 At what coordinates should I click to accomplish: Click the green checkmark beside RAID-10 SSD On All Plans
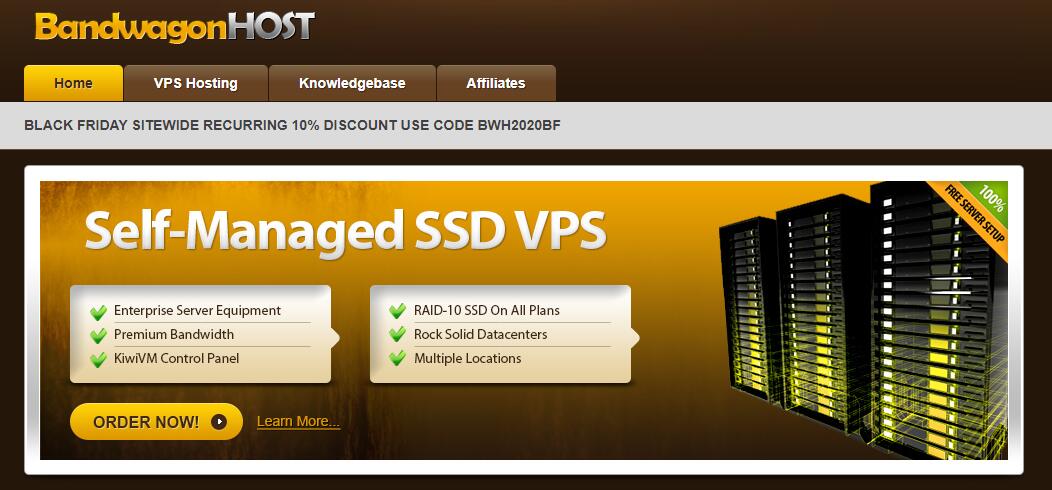point(398,311)
